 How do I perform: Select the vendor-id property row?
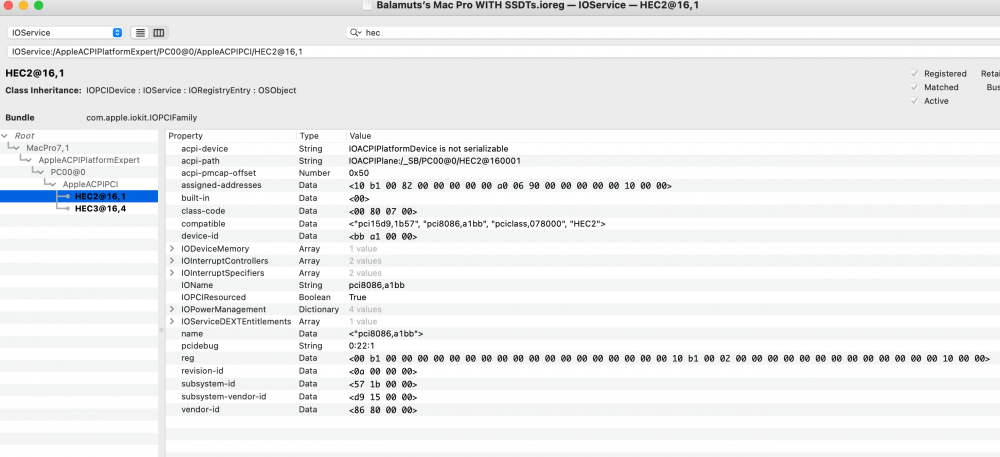click(x=583, y=409)
